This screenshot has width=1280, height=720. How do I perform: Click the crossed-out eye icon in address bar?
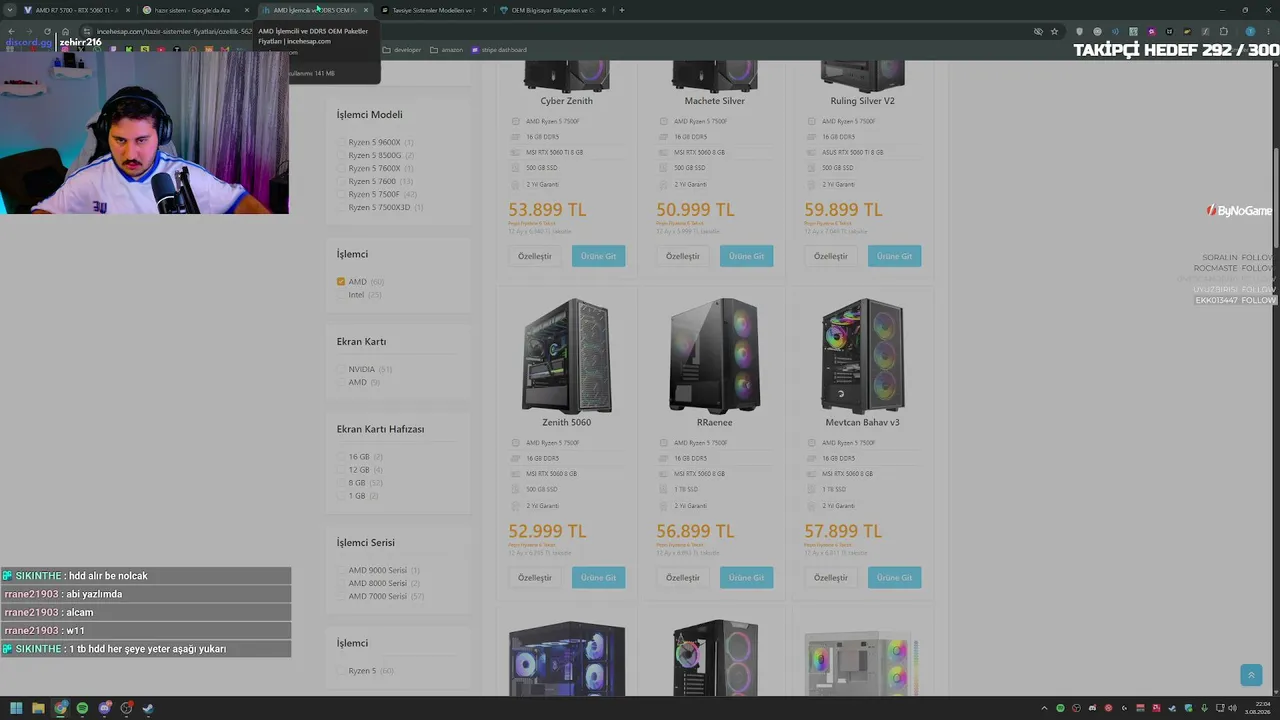coord(1038,31)
